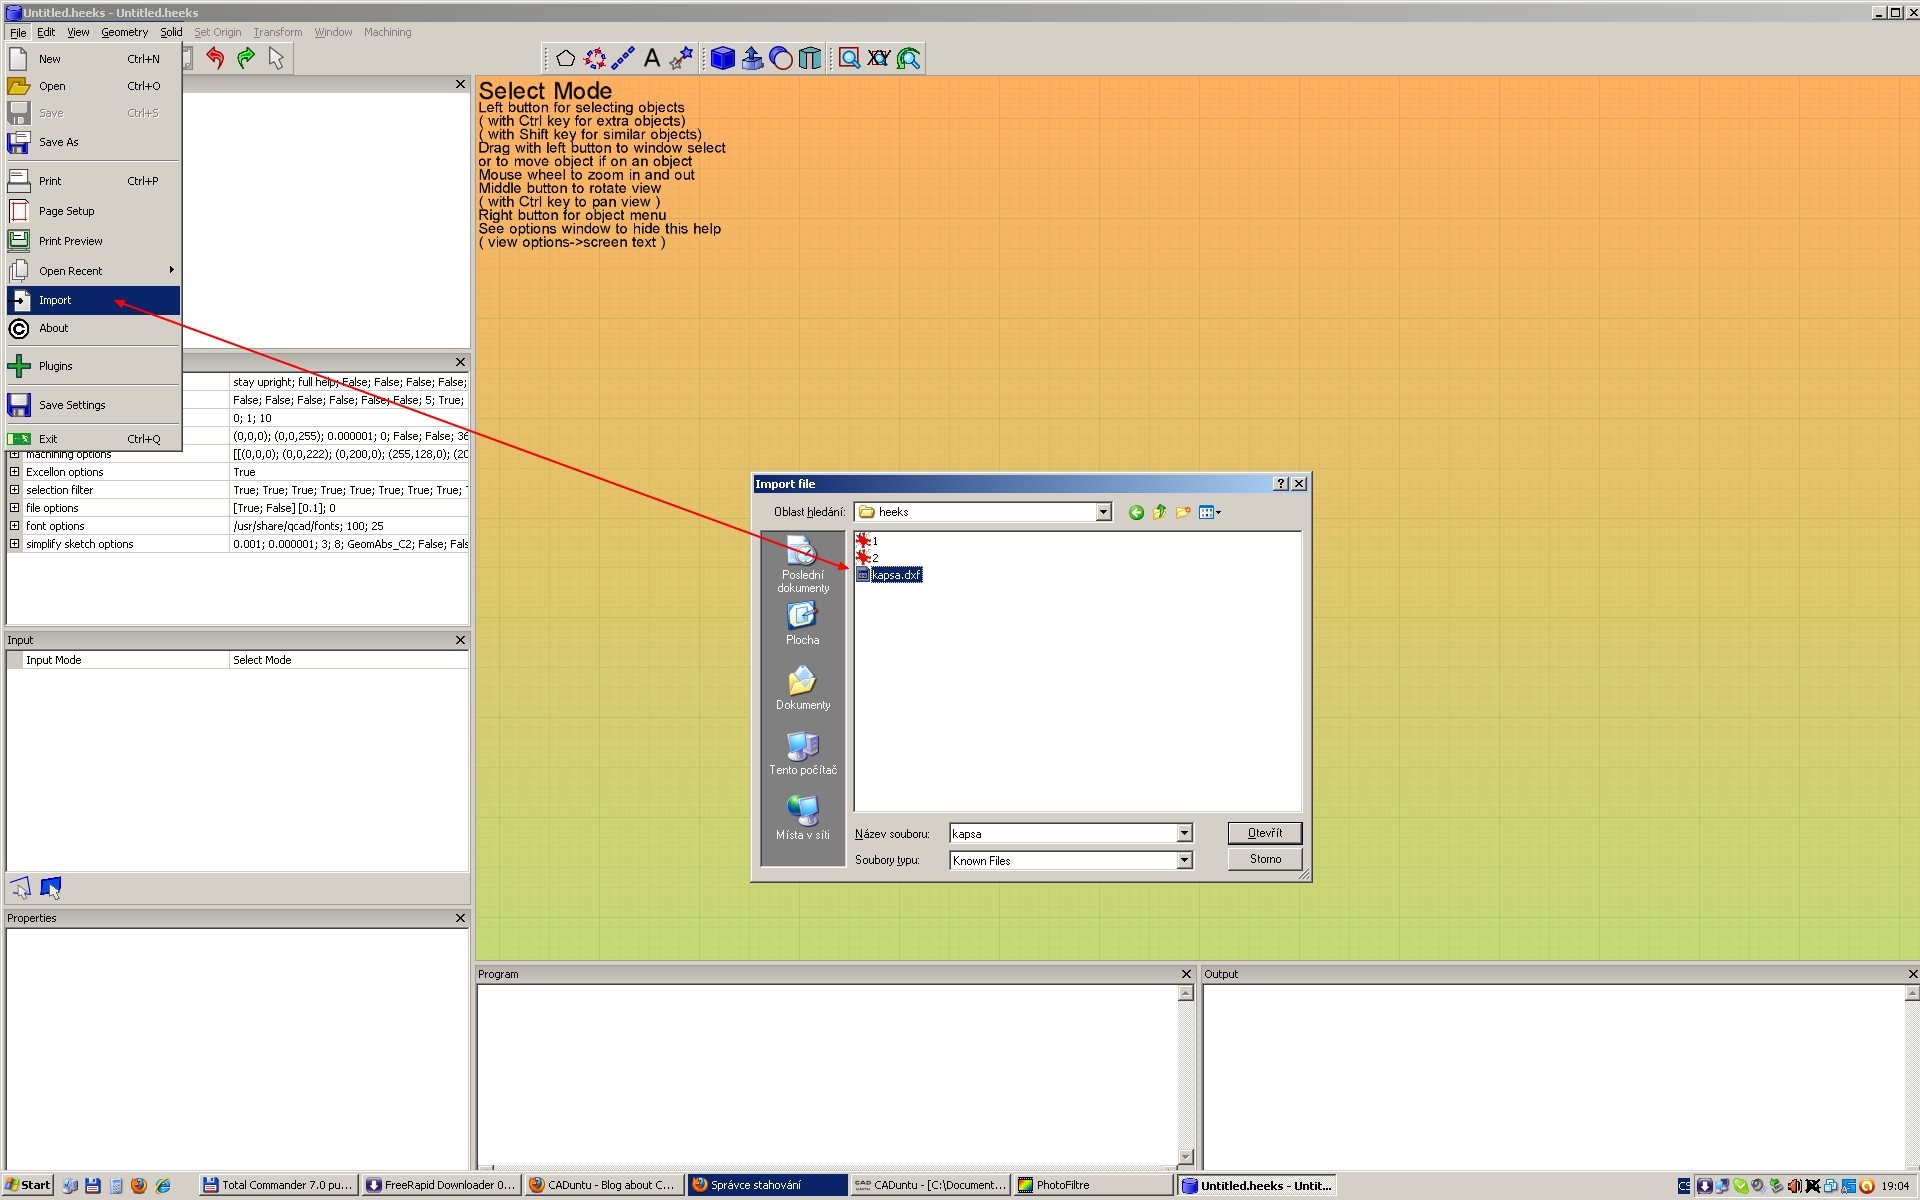
Task: Click the text 'A' tool icon
Action: (x=652, y=59)
